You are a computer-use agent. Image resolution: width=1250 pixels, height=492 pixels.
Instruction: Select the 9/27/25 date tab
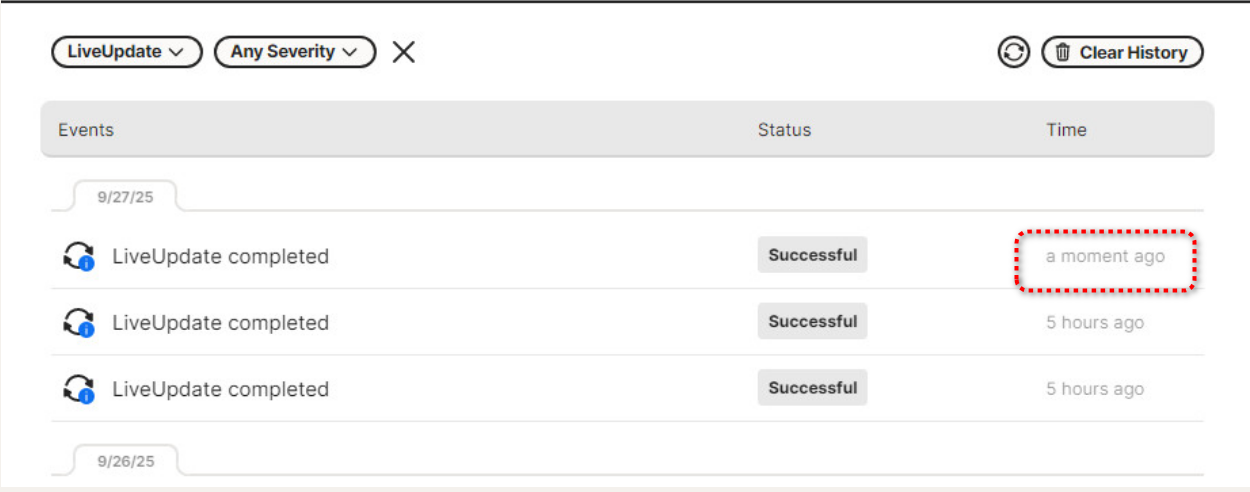pos(125,197)
